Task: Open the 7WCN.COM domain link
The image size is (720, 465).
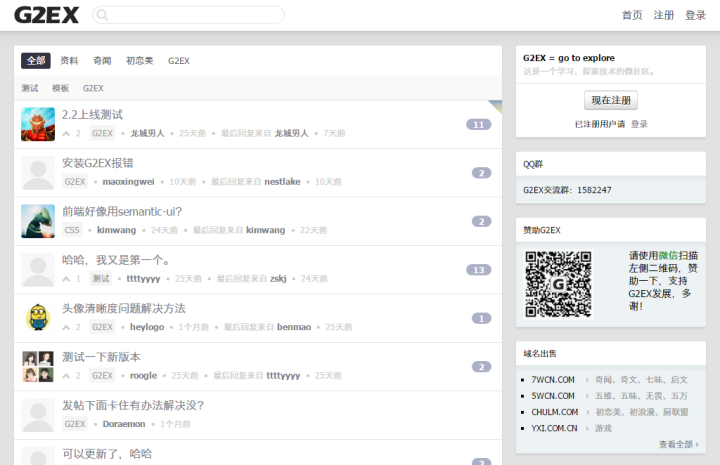Action: [x=553, y=380]
